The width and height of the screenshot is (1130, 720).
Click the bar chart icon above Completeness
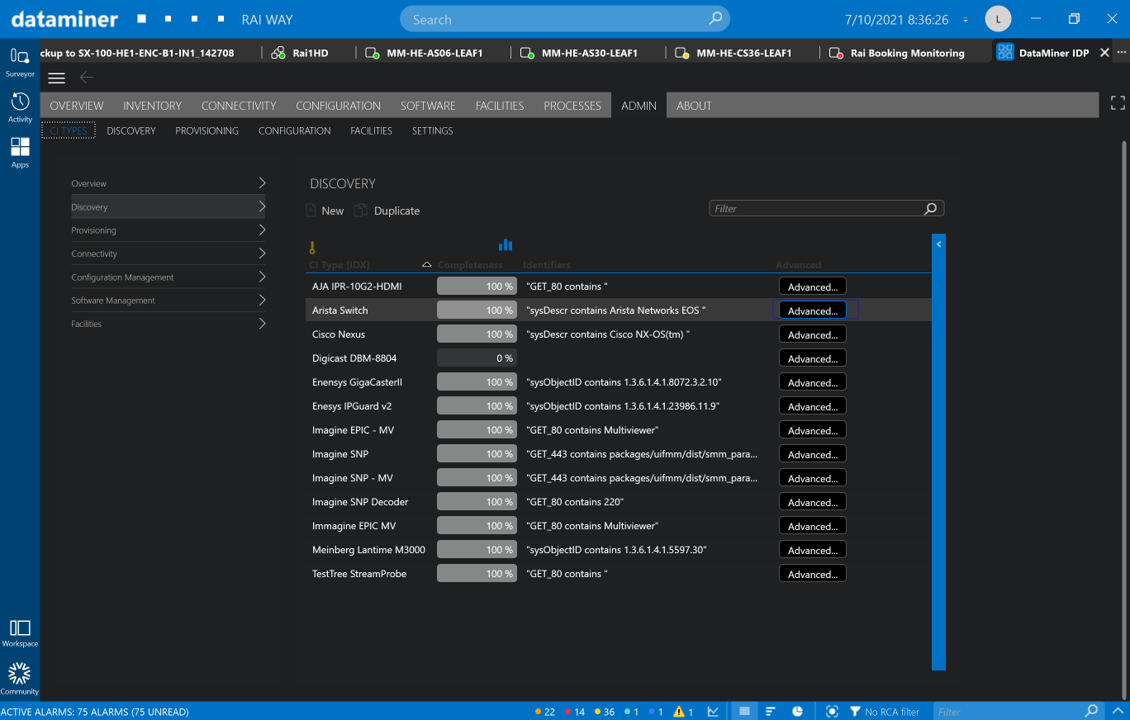coord(505,245)
